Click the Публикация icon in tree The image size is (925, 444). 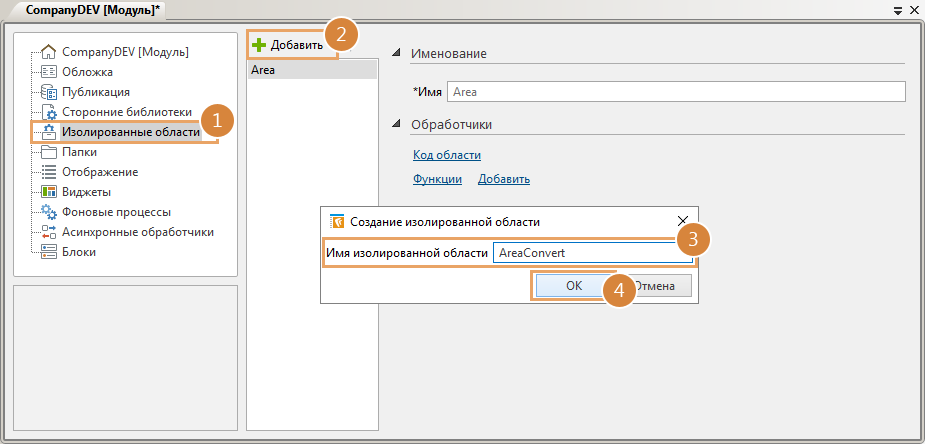point(48,92)
